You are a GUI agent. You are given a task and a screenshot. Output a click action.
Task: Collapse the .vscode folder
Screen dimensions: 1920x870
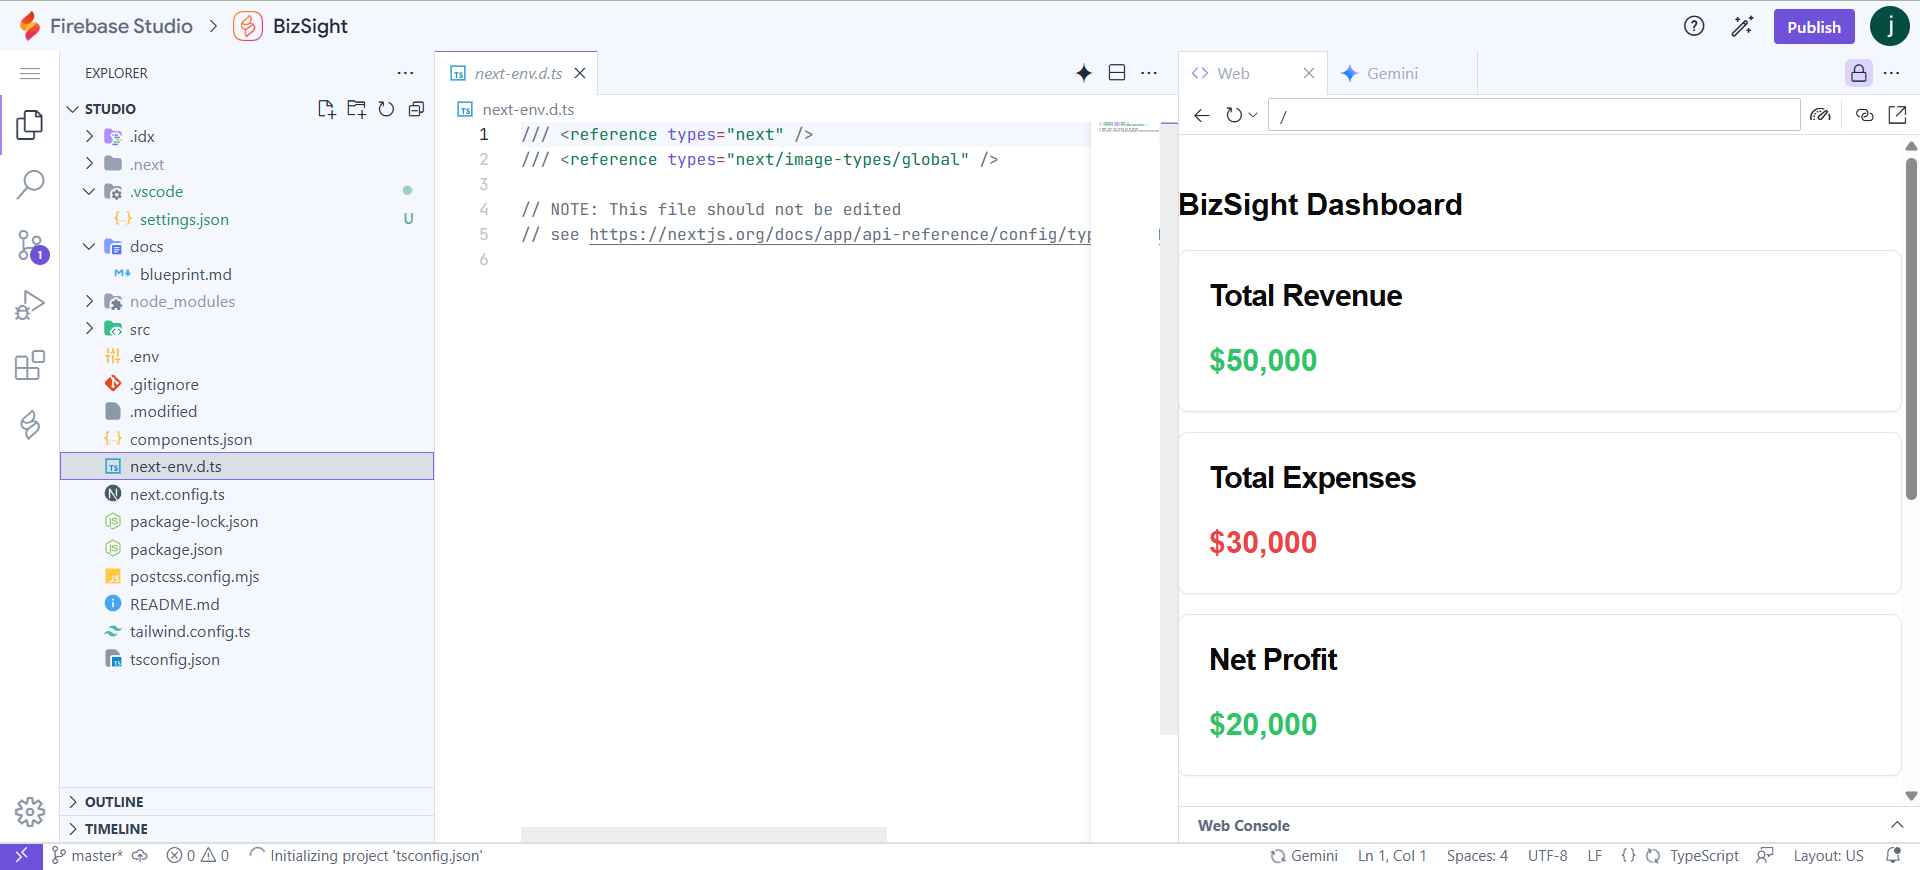point(89,191)
